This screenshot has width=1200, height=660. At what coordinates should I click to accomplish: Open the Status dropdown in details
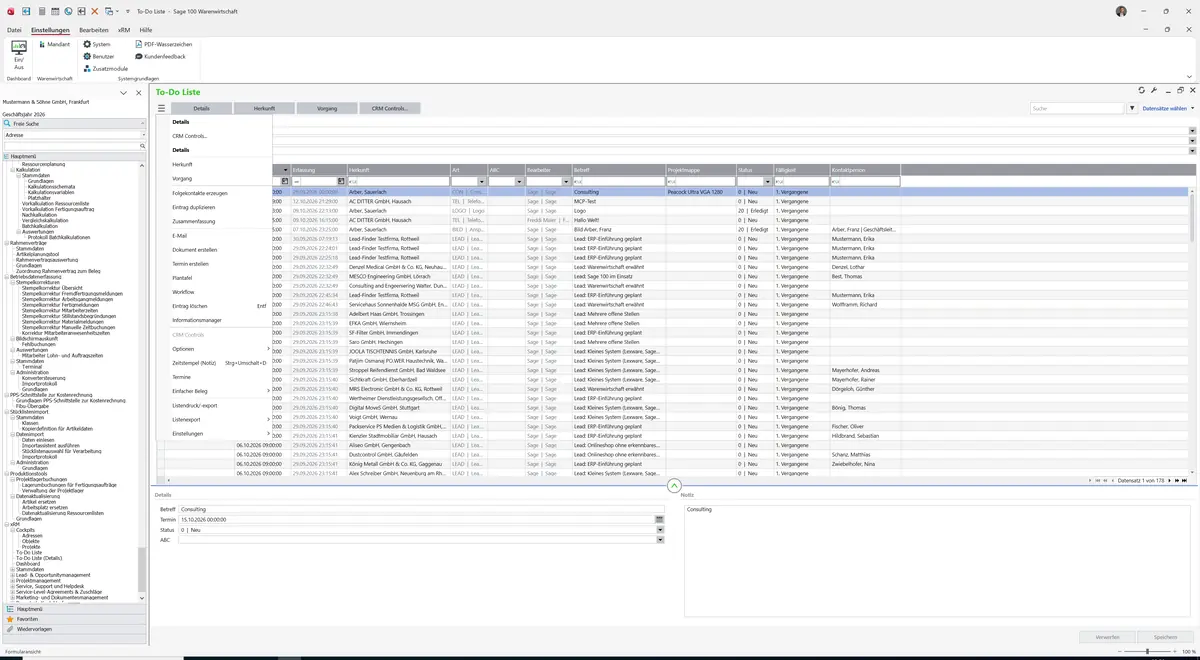click(x=660, y=529)
